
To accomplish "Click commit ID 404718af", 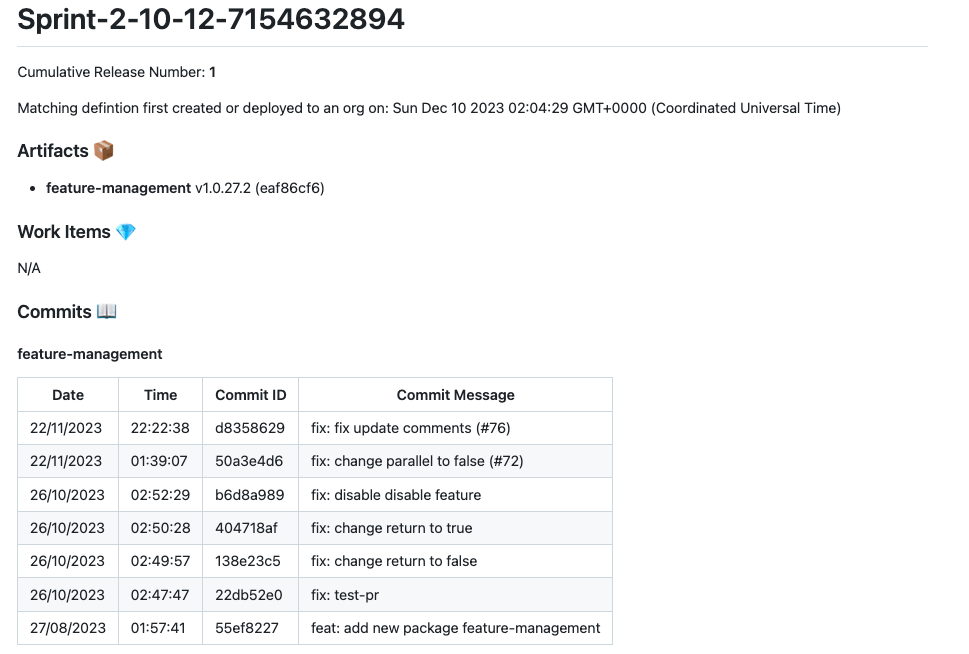I will 249,528.
